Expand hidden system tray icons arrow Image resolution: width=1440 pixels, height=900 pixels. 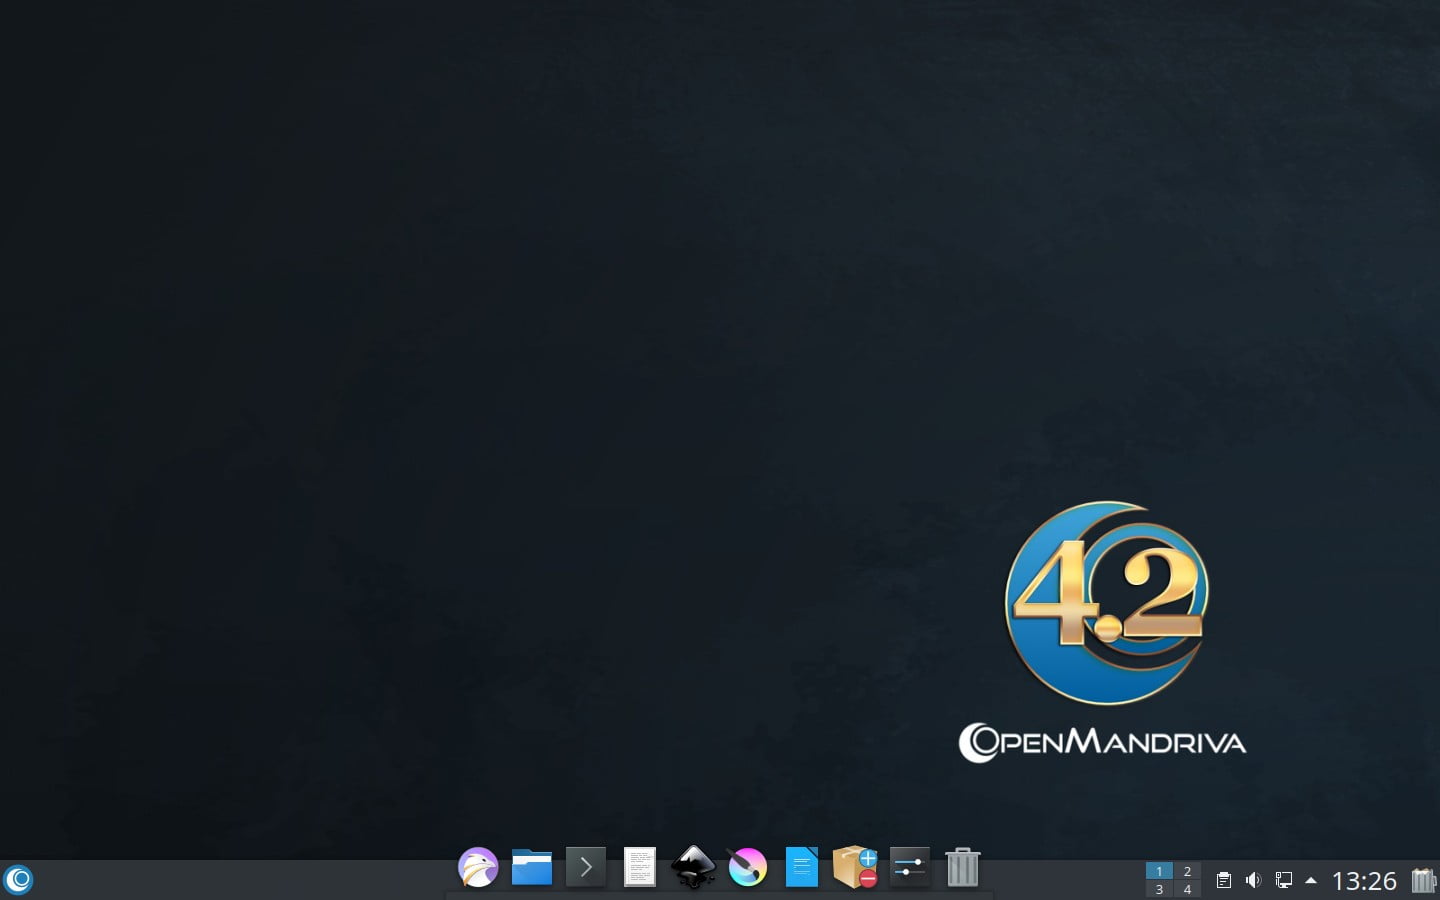pos(1311,880)
